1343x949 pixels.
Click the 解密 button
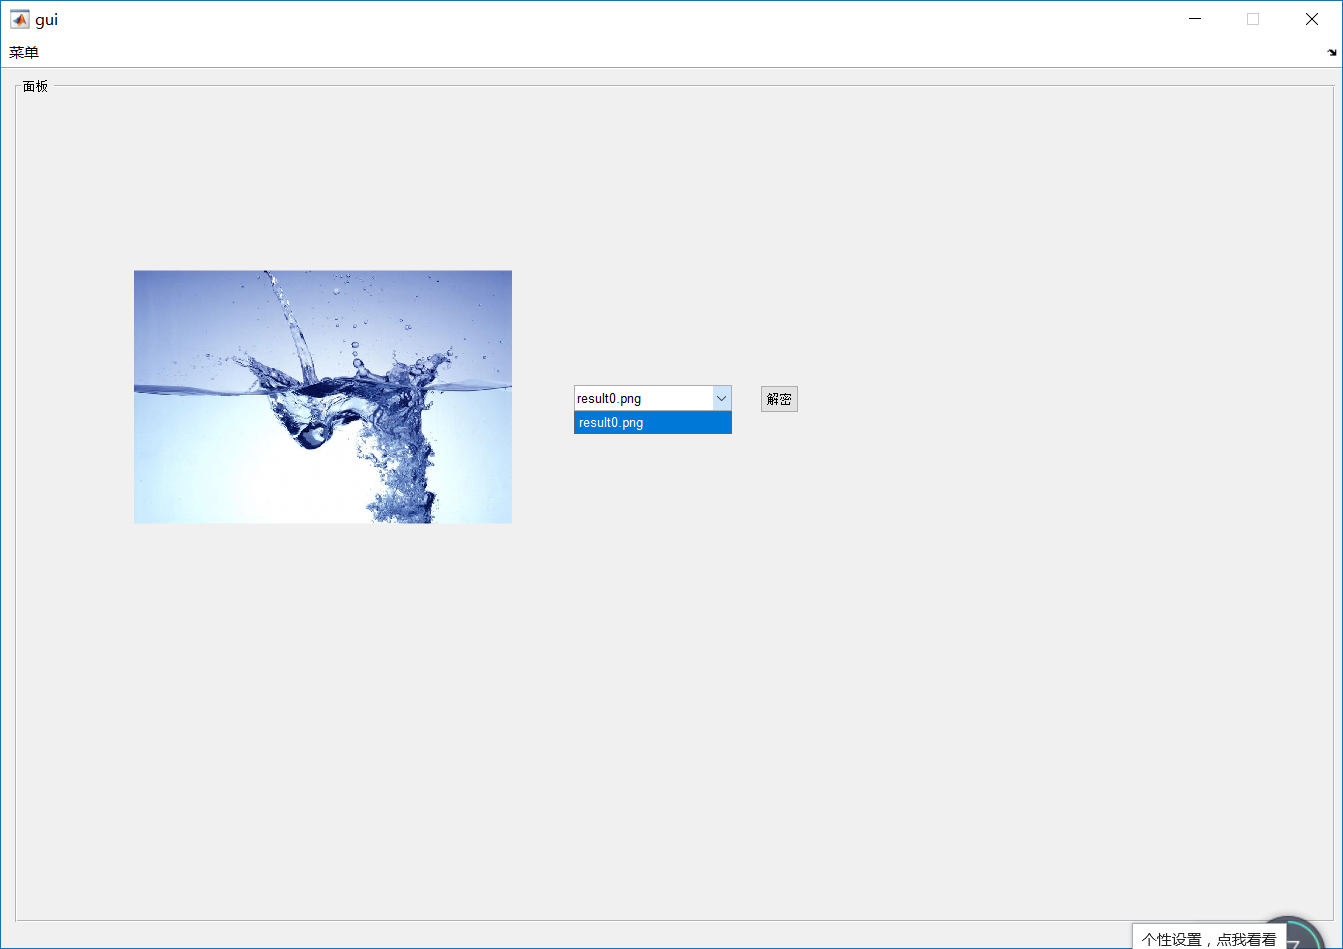pos(779,399)
